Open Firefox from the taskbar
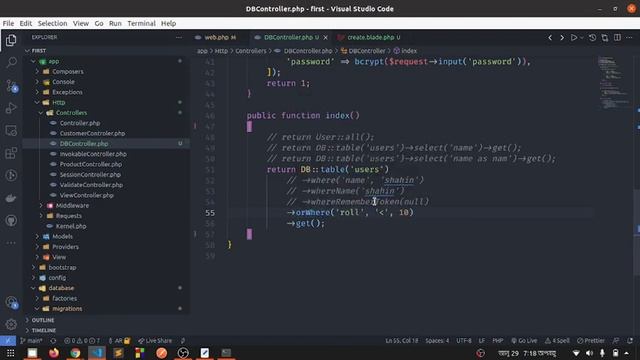The width and height of the screenshot is (640, 360). 54,353
